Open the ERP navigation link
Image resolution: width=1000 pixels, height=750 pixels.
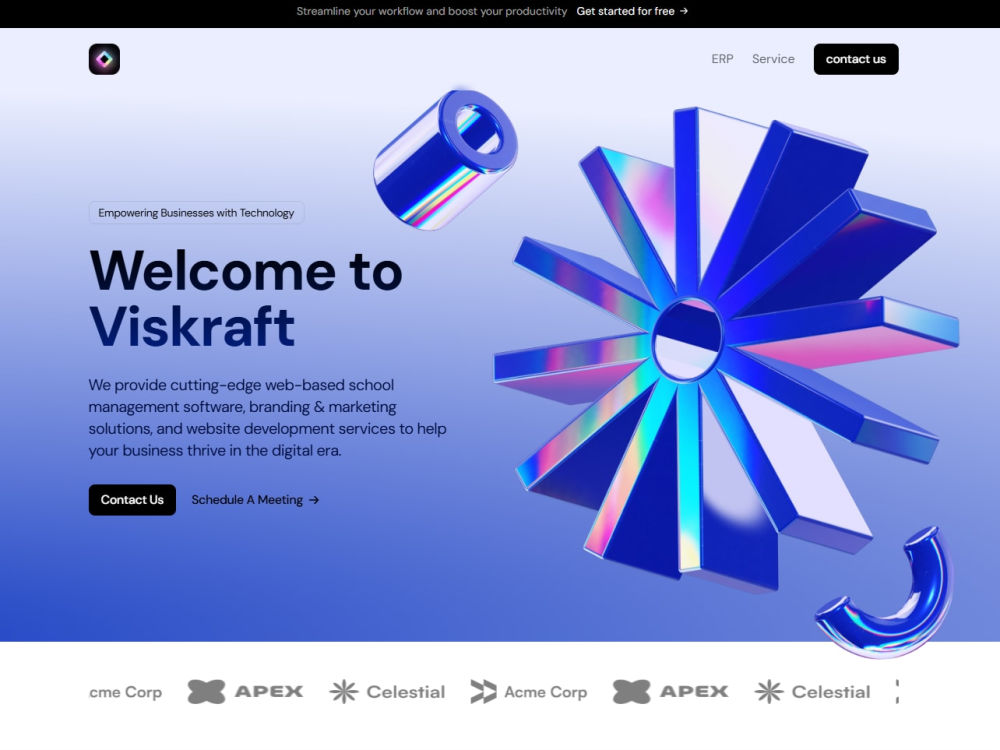[722, 59]
